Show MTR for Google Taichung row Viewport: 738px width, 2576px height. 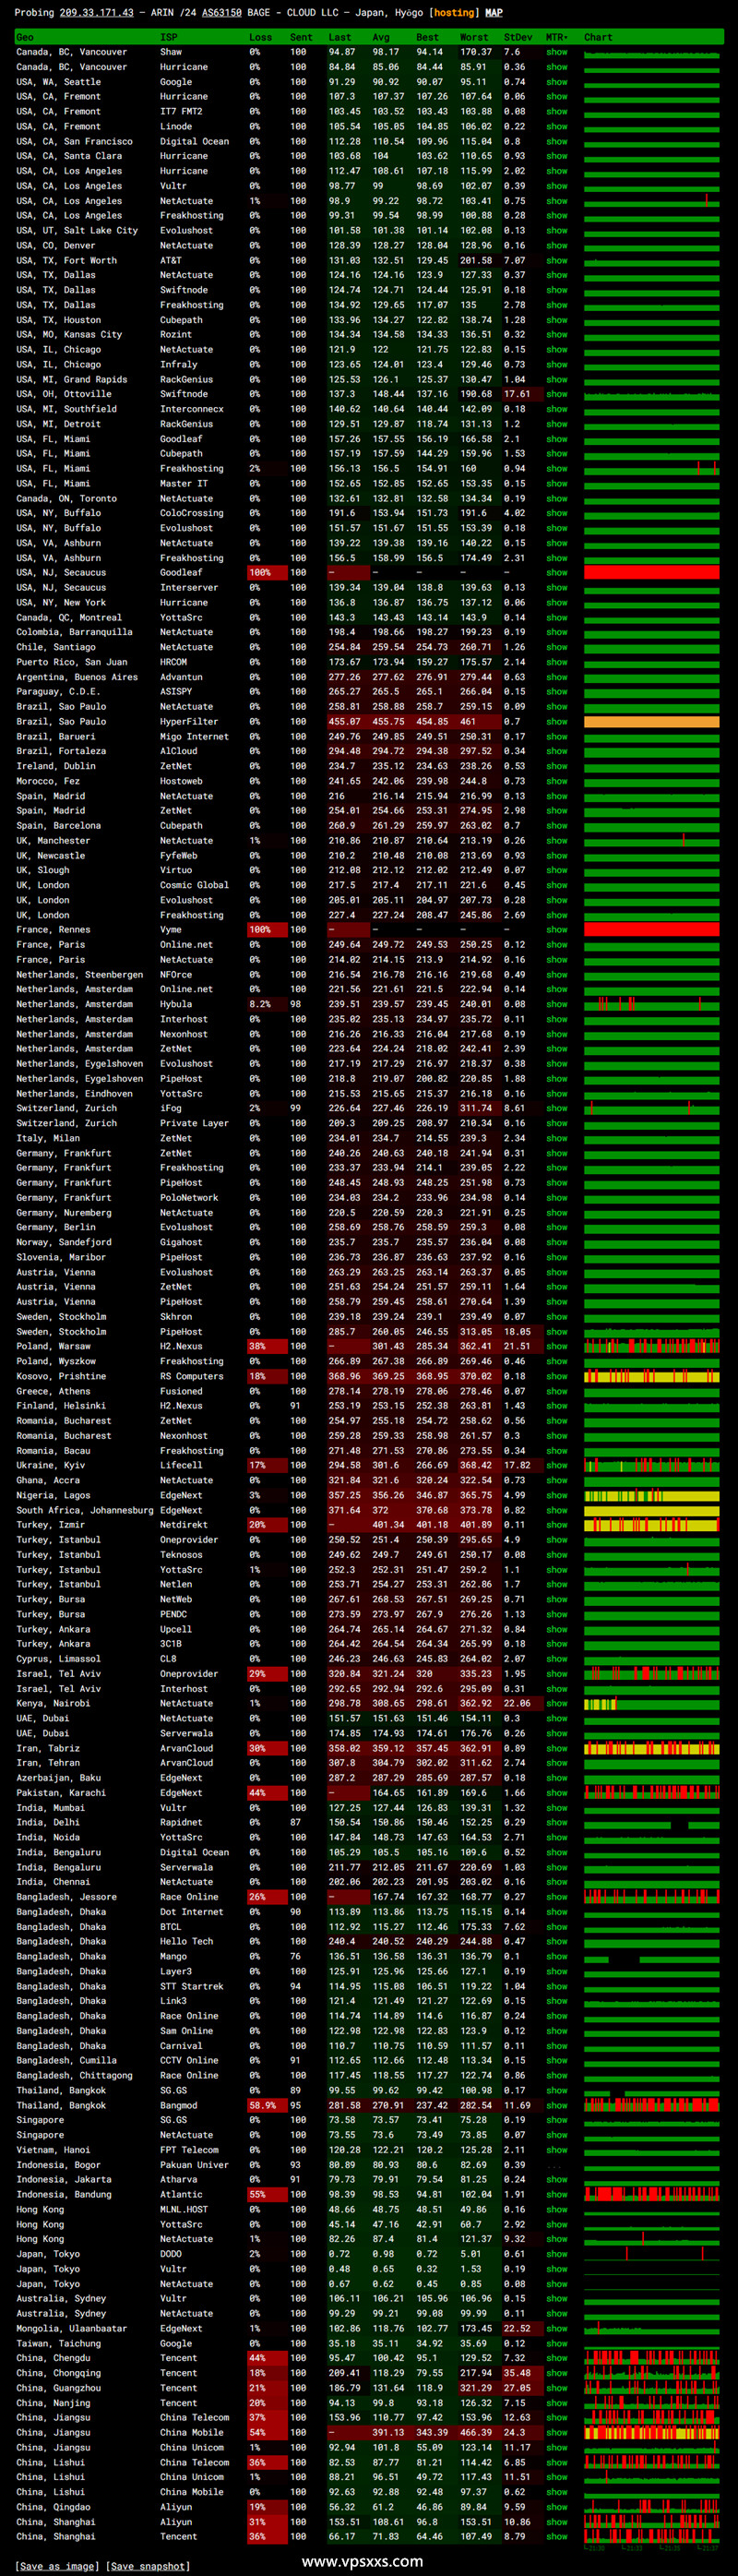coord(556,2343)
